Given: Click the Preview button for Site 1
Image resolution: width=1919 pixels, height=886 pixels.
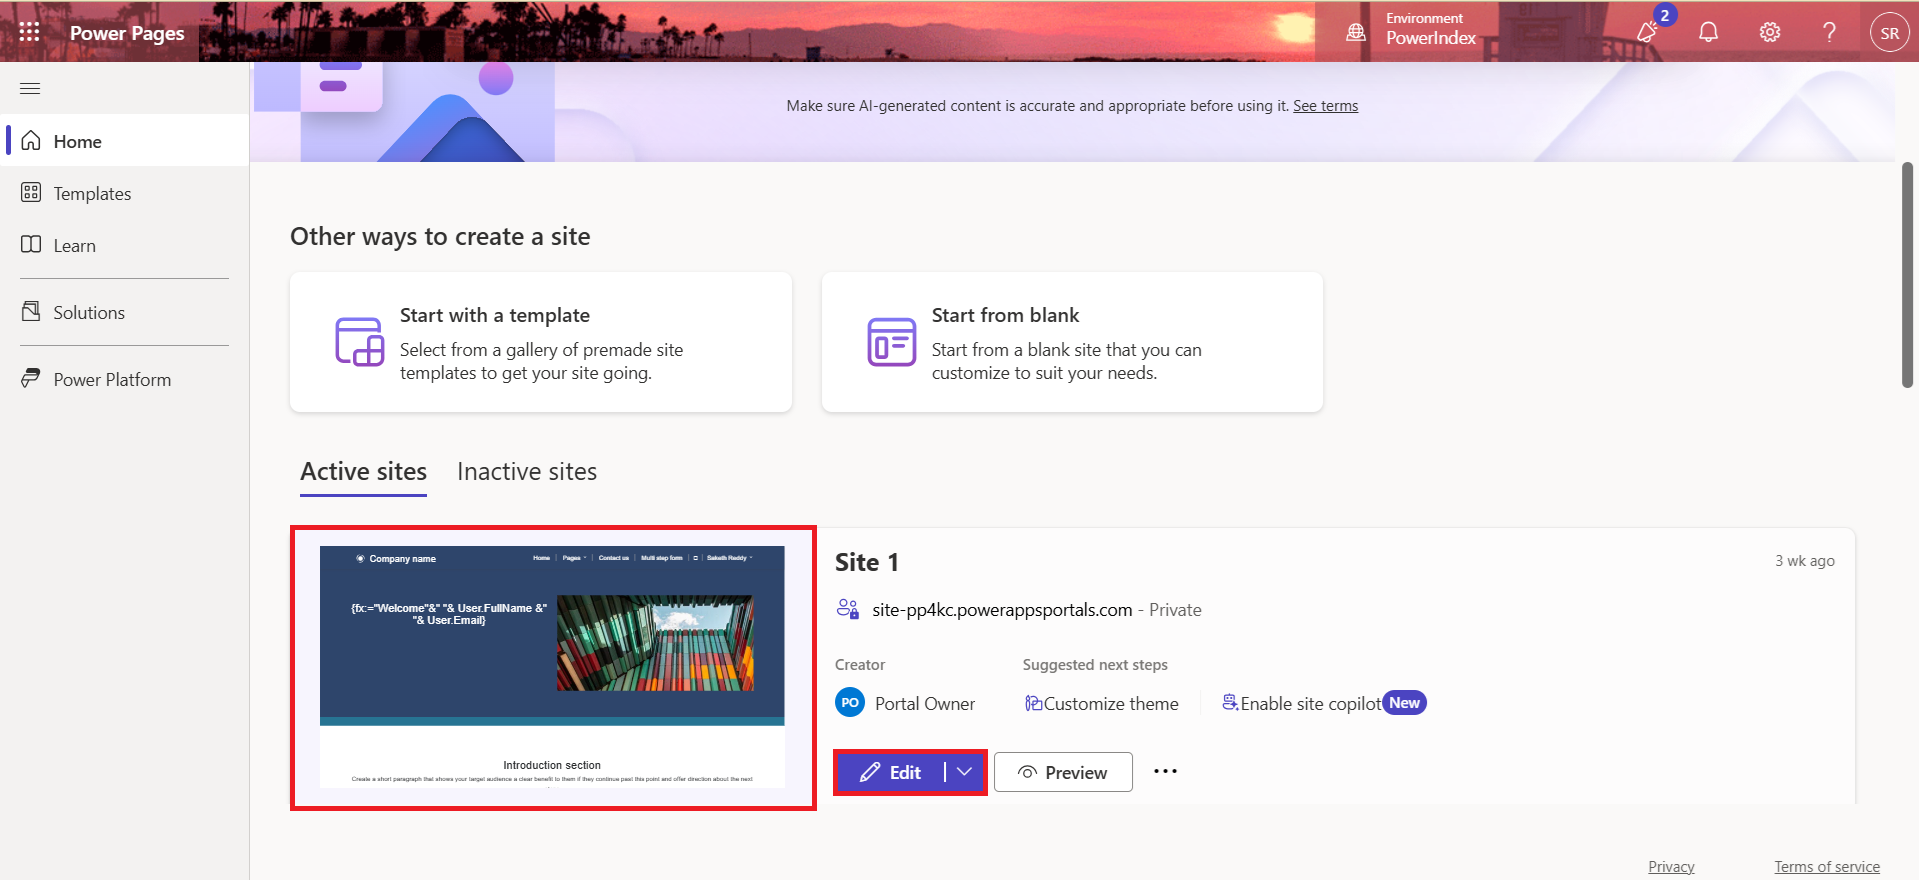Looking at the screenshot, I should 1062,773.
